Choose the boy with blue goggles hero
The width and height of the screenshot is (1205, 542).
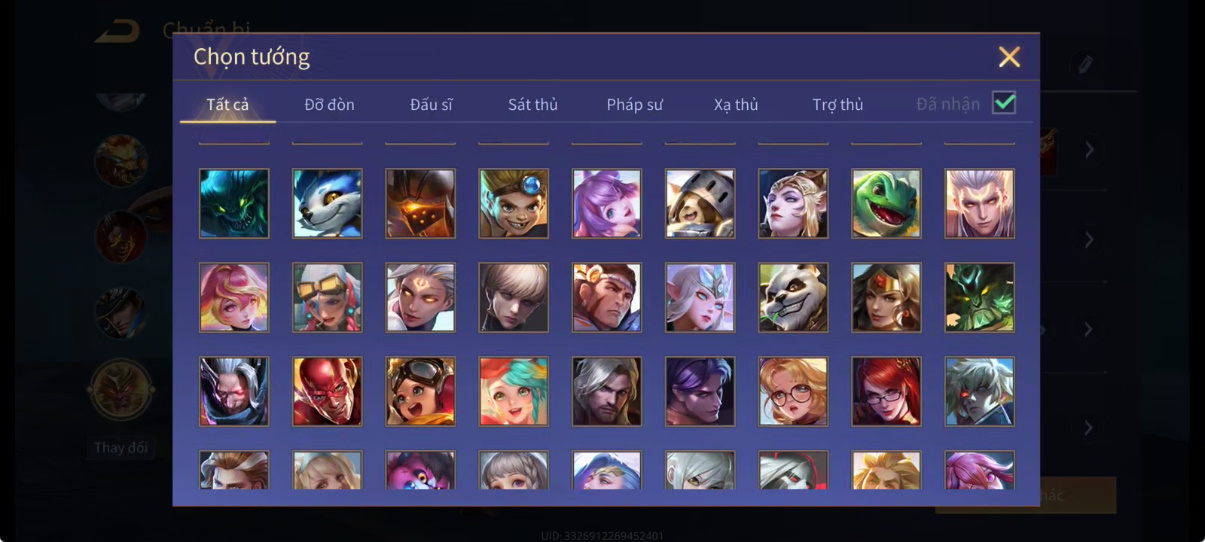point(513,203)
